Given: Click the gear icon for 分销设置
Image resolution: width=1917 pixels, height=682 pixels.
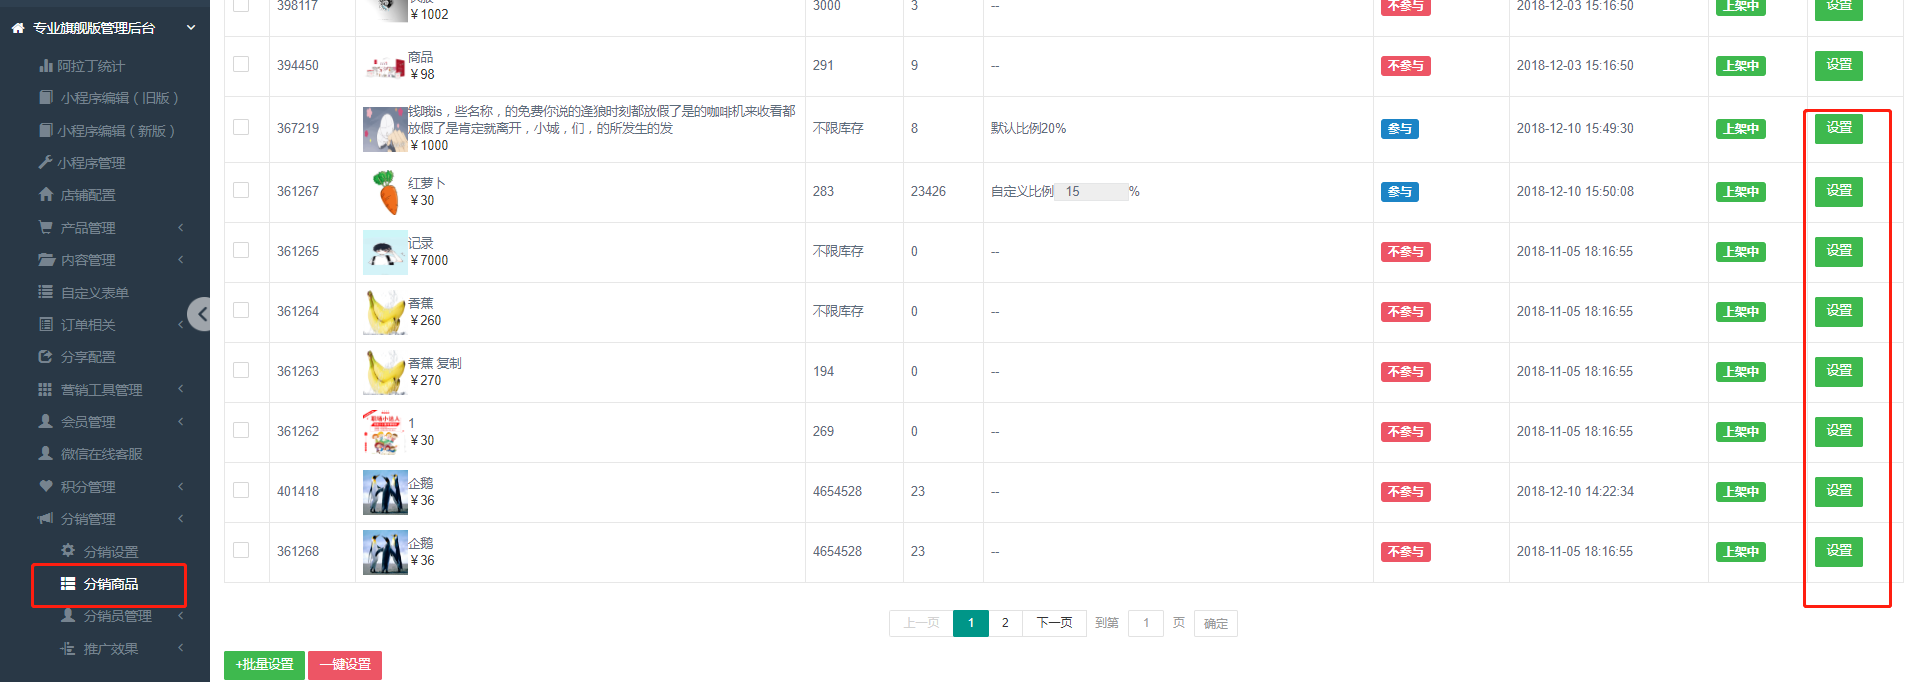Looking at the screenshot, I should point(68,551).
